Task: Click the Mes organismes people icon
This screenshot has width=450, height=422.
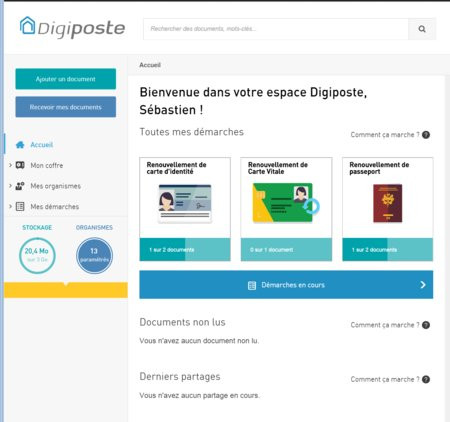Action: 20,186
